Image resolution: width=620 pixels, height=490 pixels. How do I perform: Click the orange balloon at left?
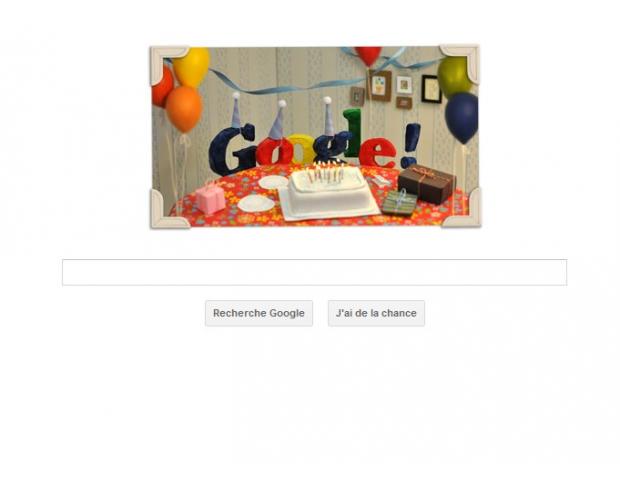tap(183, 108)
